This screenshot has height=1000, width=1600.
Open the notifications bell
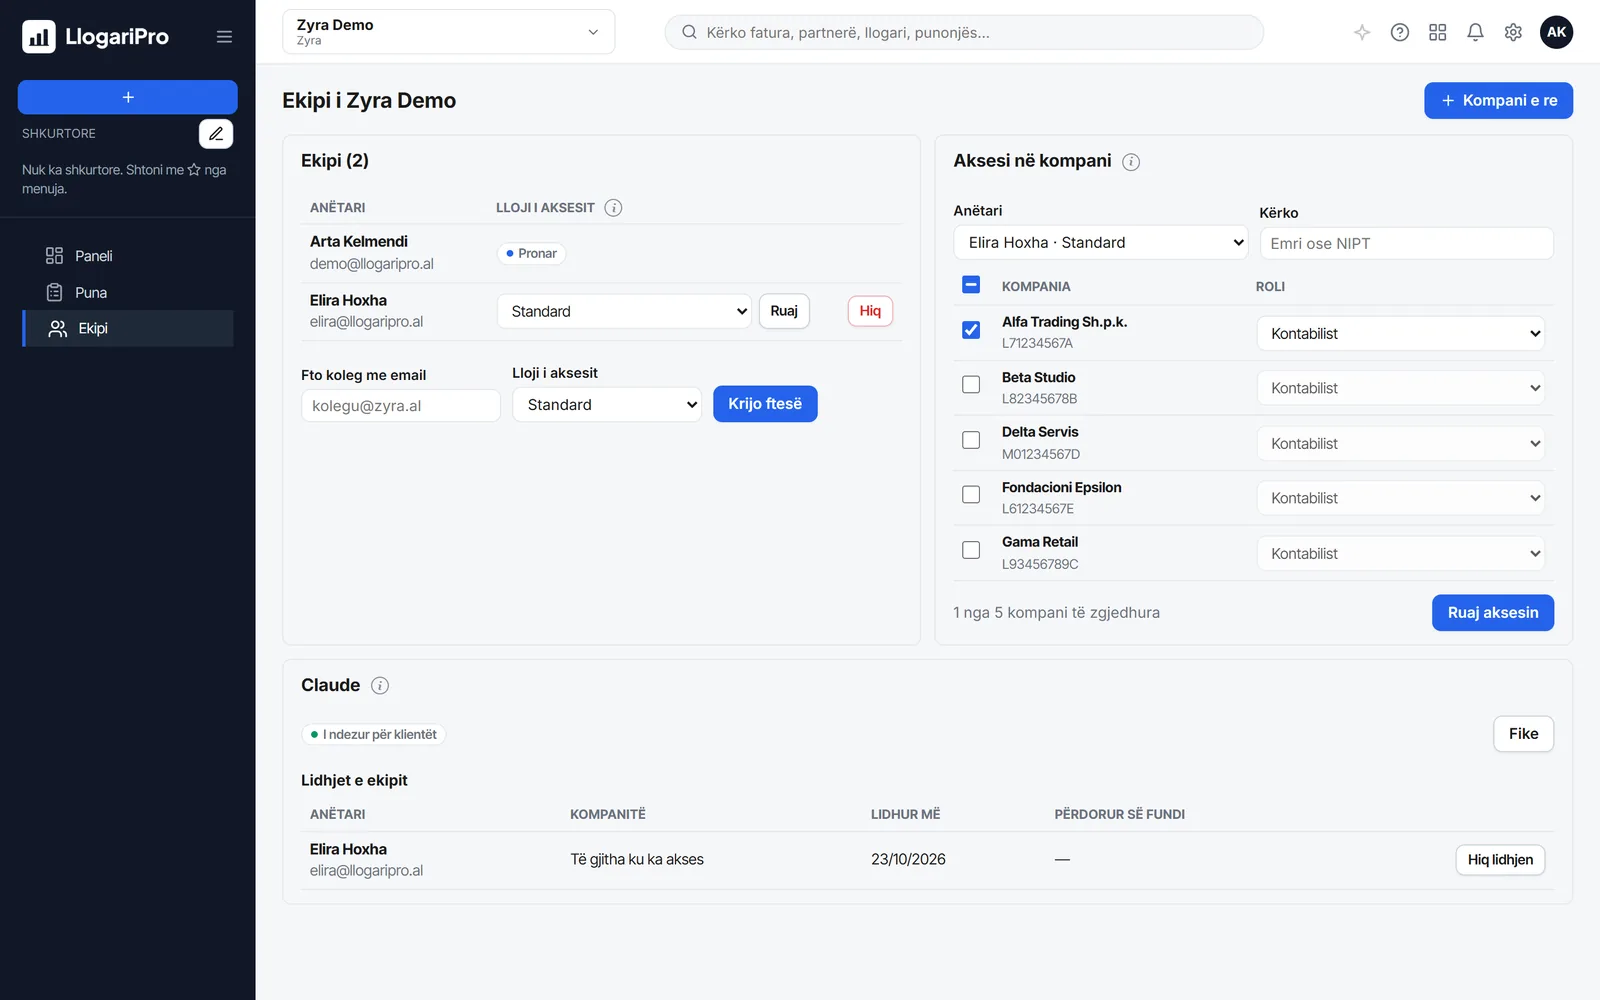point(1475,32)
